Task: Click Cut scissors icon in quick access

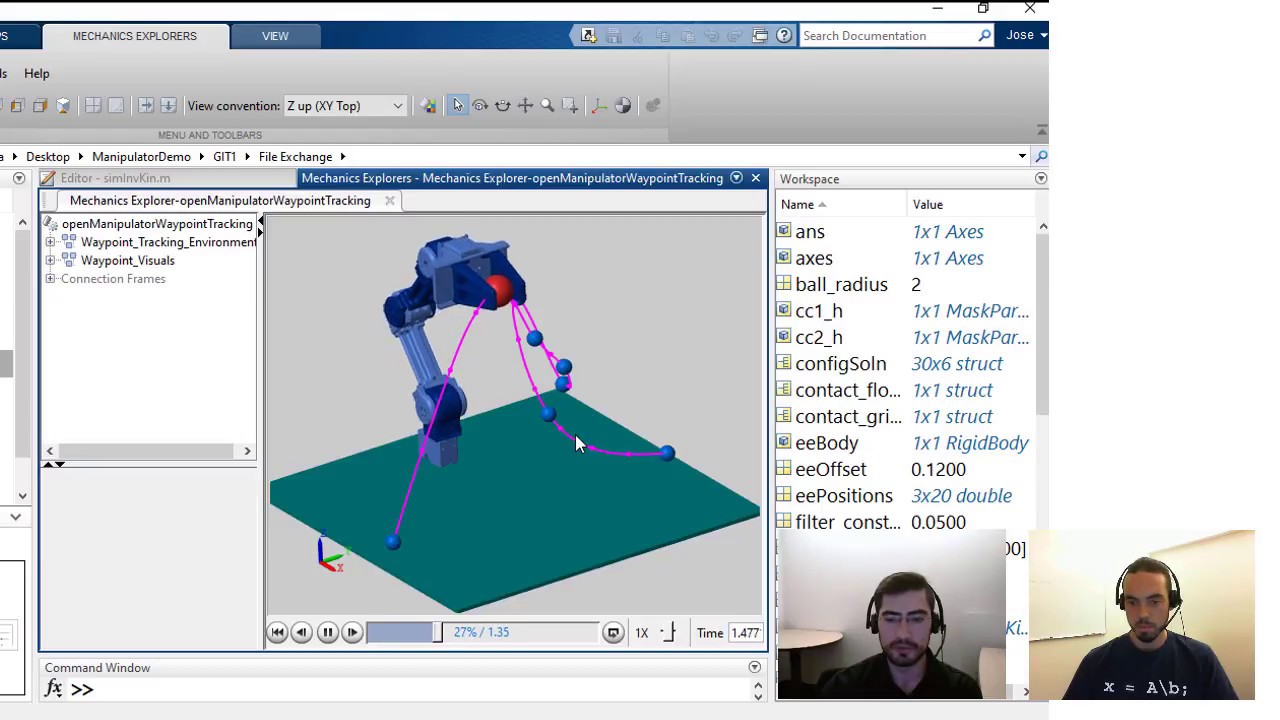Action: coord(638,35)
